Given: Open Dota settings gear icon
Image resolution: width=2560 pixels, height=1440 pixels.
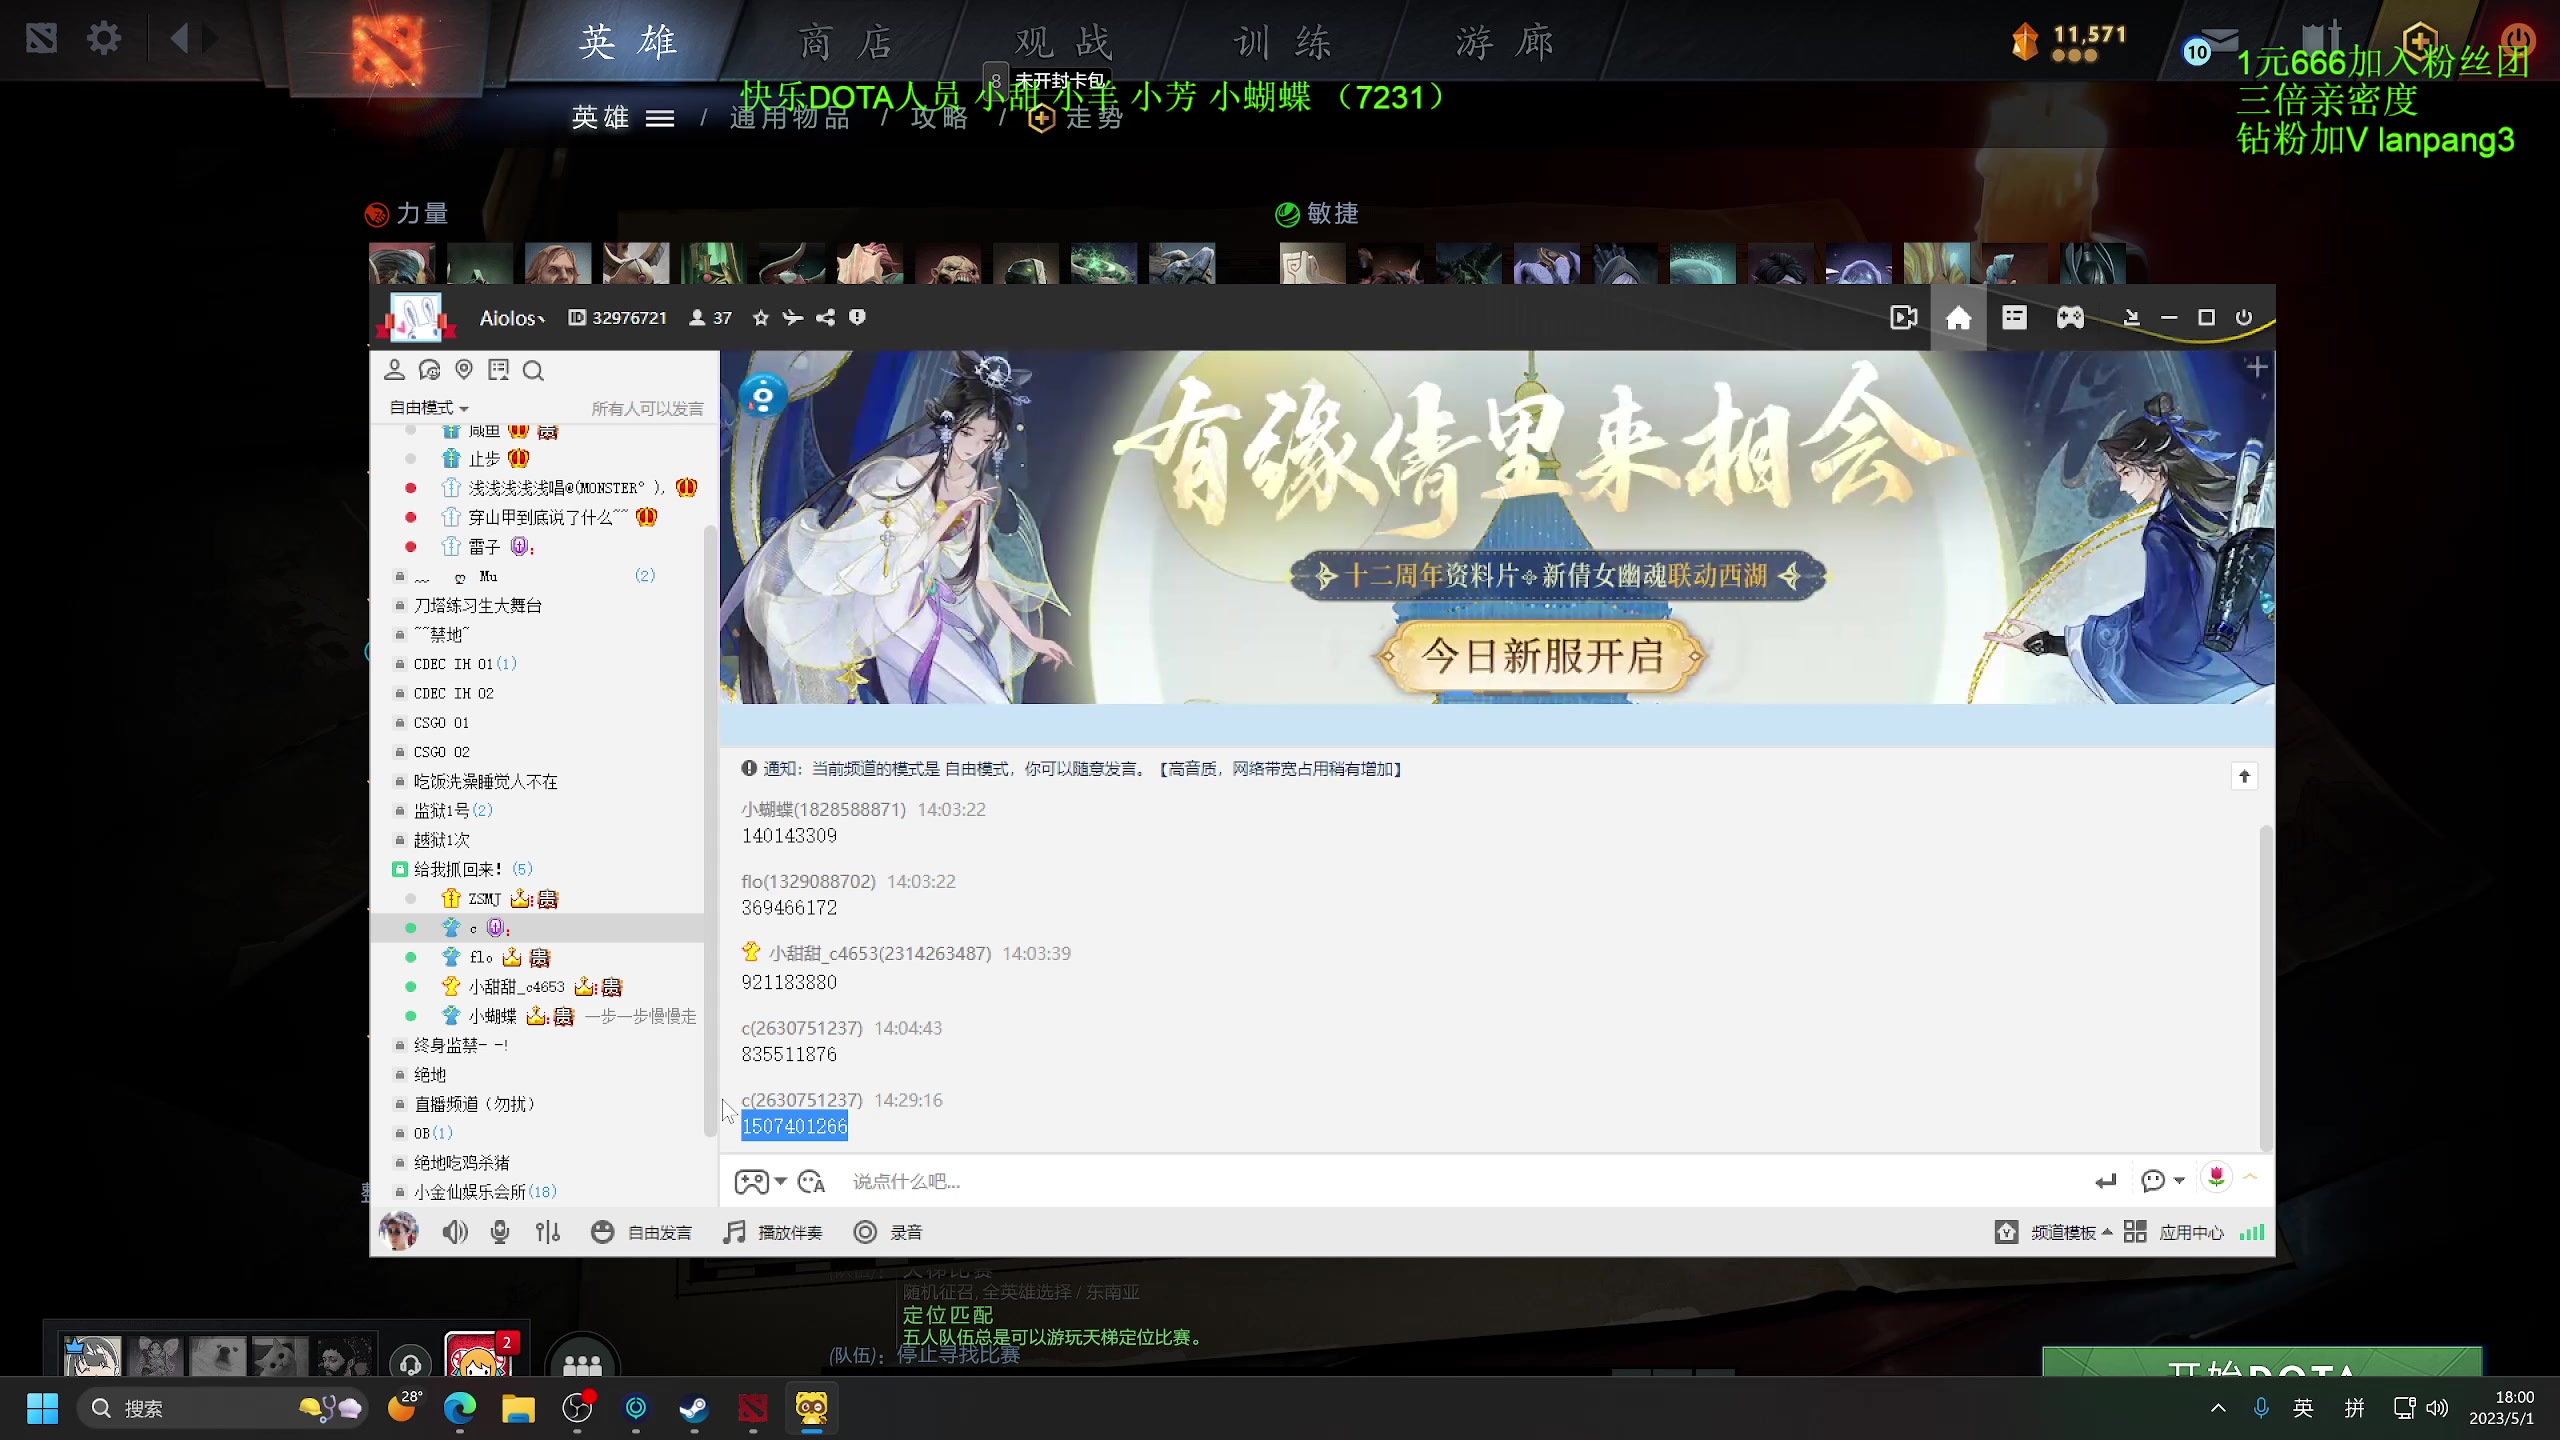Looking at the screenshot, I should click(x=103, y=39).
